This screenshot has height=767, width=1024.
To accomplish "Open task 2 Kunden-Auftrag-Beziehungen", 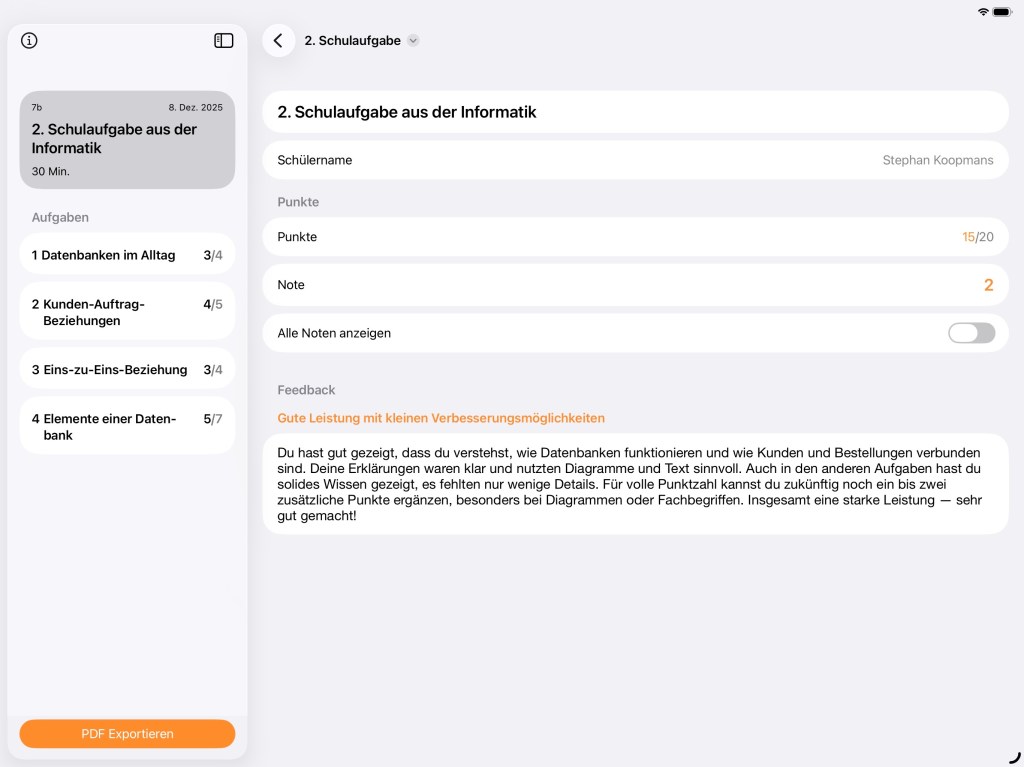I will pyautogui.click(x=127, y=312).
